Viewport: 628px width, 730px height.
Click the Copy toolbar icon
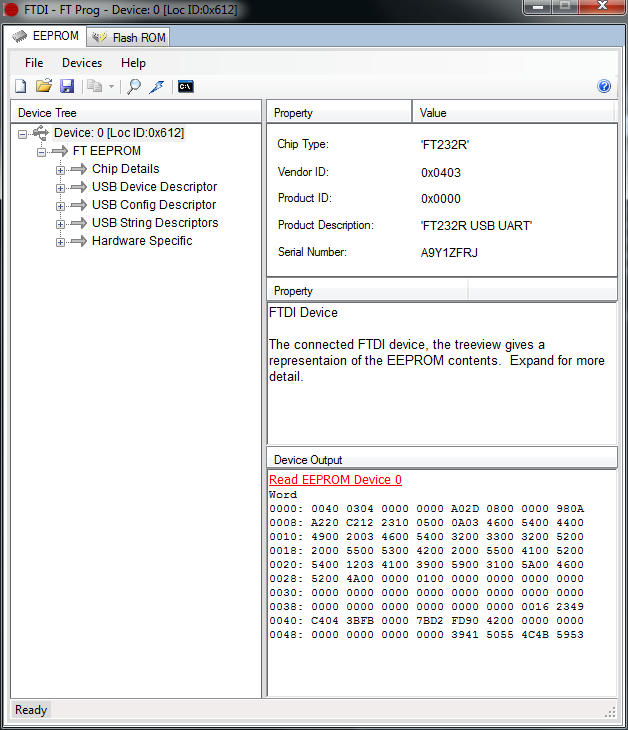pyautogui.click(x=95, y=87)
